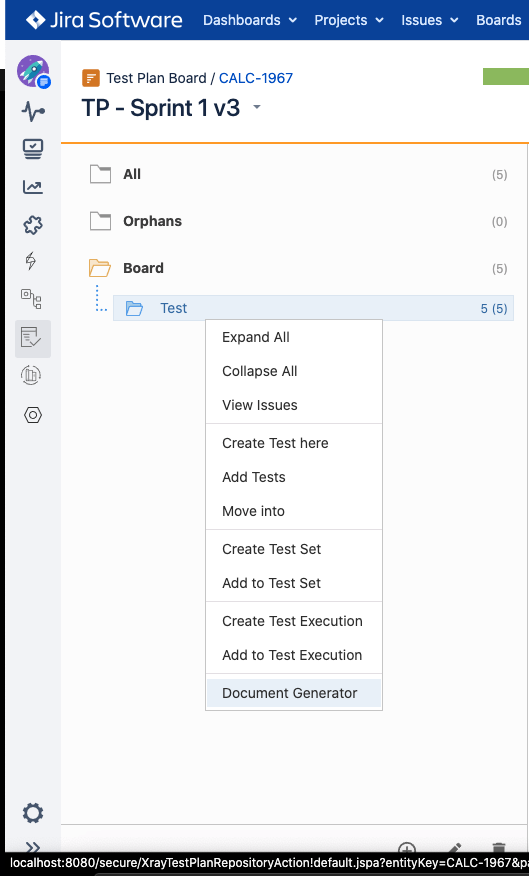Follow the CALC-1967 breadcrumb link
This screenshot has height=876, width=529.
(x=256, y=78)
